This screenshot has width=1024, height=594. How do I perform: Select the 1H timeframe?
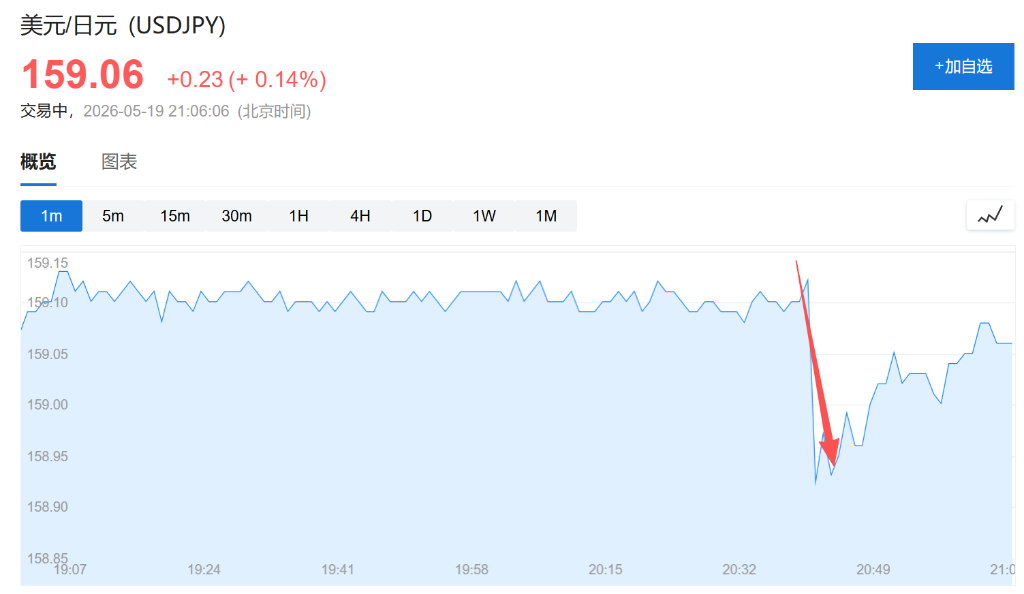point(298,216)
